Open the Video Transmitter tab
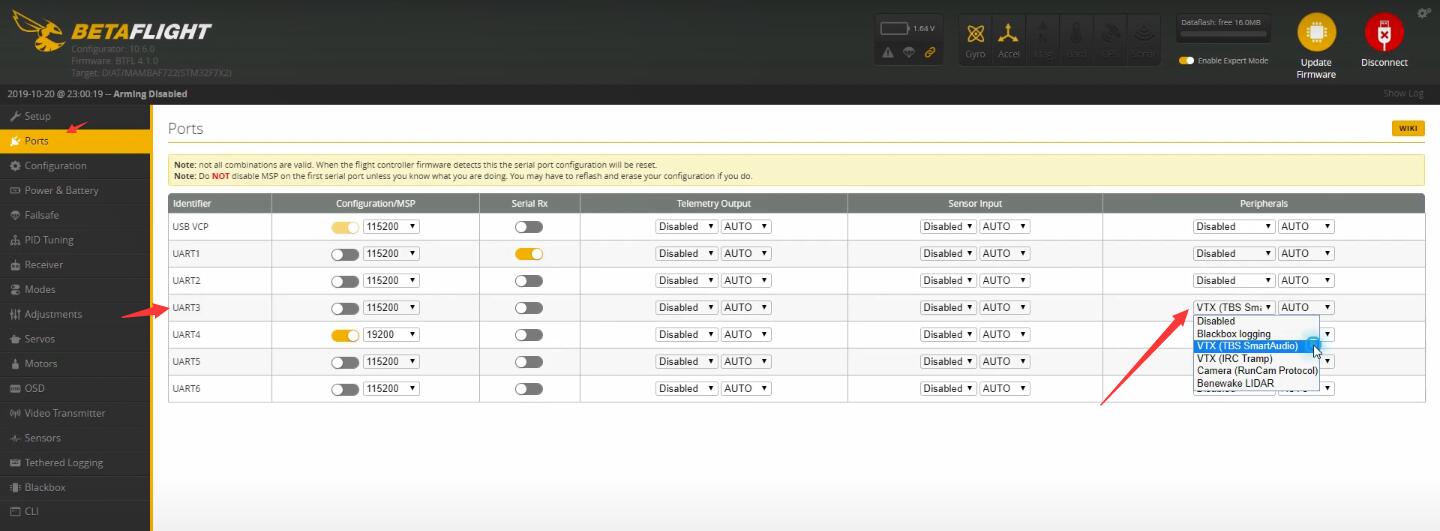1440x531 pixels. tap(76, 413)
